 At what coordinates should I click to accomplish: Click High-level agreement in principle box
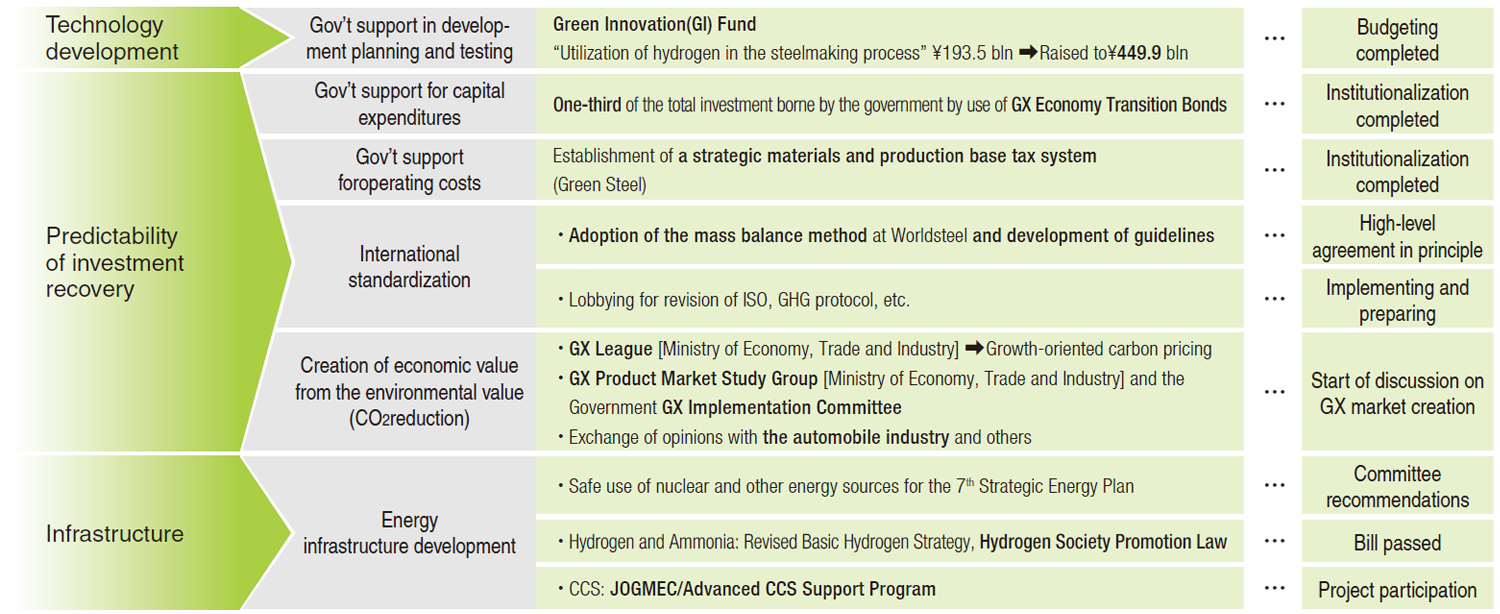point(1397,237)
